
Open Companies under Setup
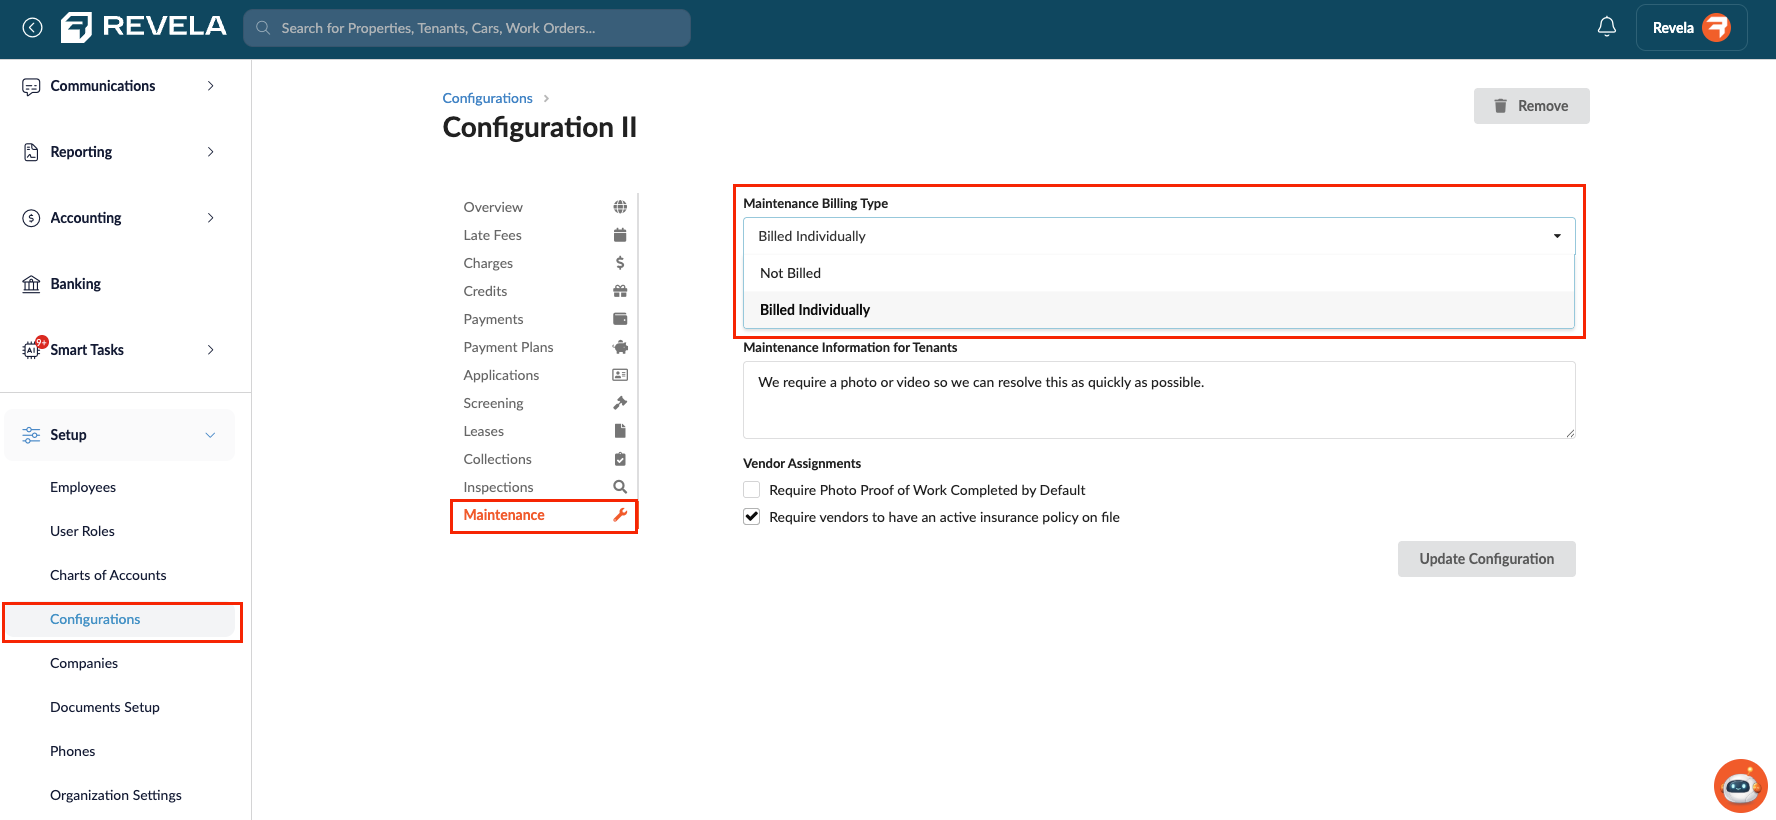coord(84,663)
